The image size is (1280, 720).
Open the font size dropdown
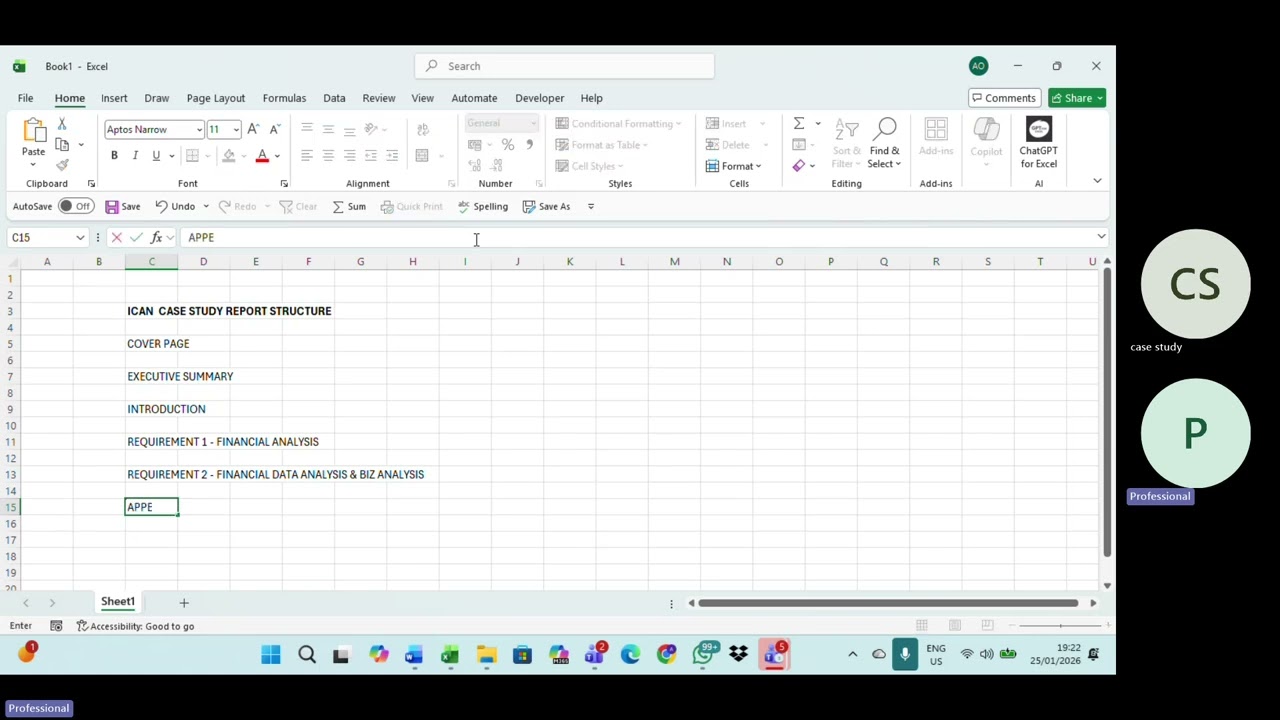pyautogui.click(x=235, y=129)
